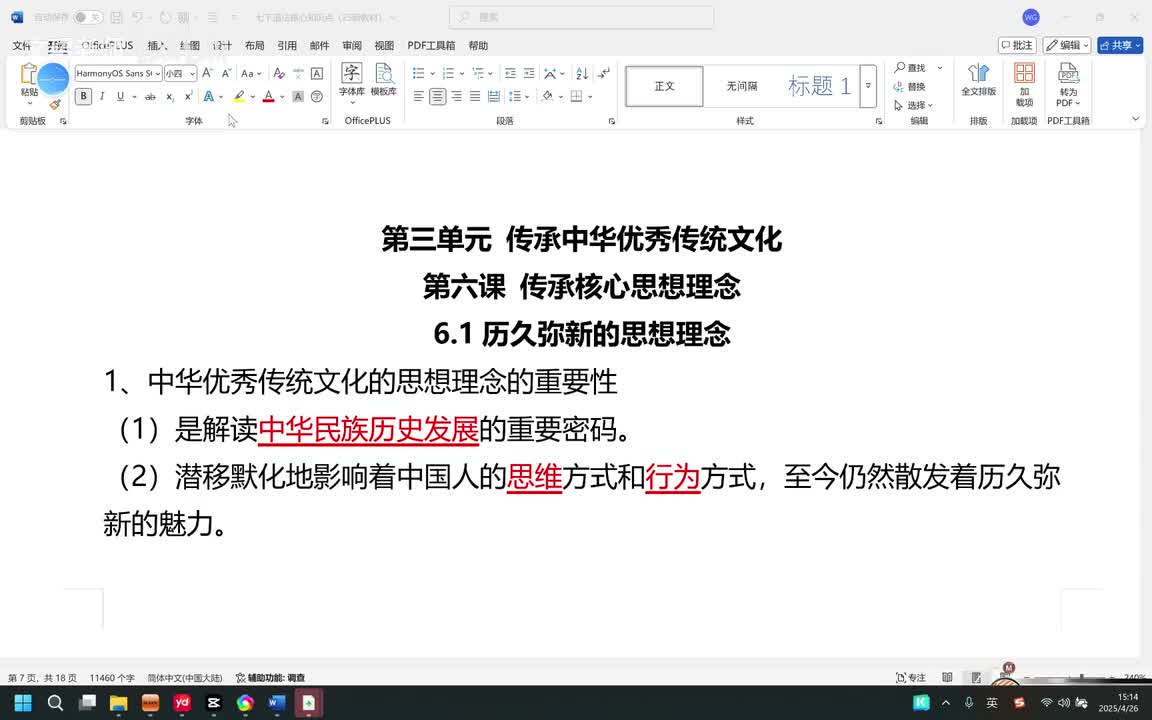The image size is (1152, 720).
Task: Open the Font Library (字体库) icon
Action: pyautogui.click(x=352, y=79)
